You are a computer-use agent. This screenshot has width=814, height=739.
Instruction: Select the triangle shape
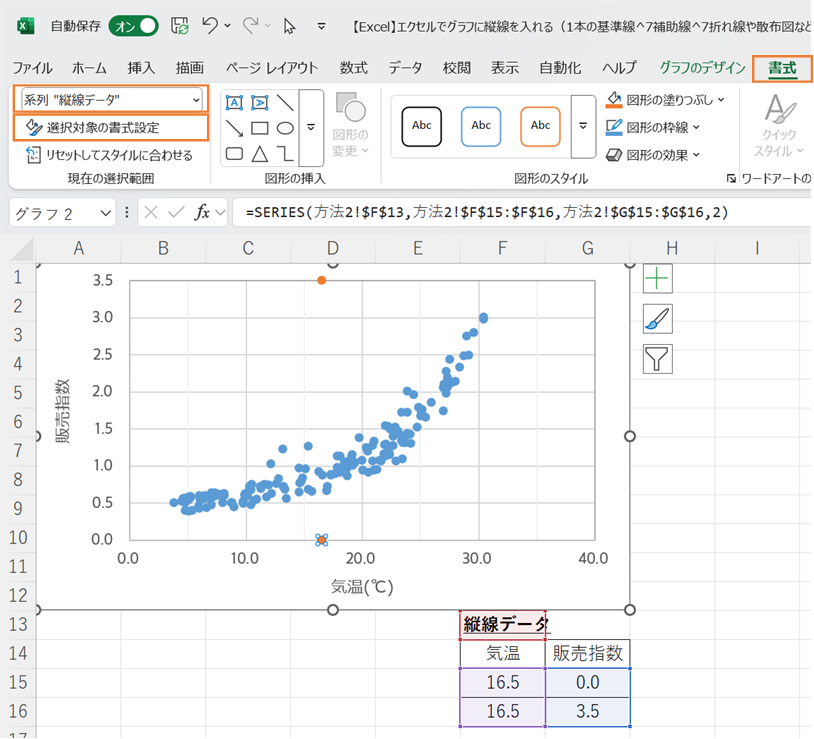click(x=260, y=154)
